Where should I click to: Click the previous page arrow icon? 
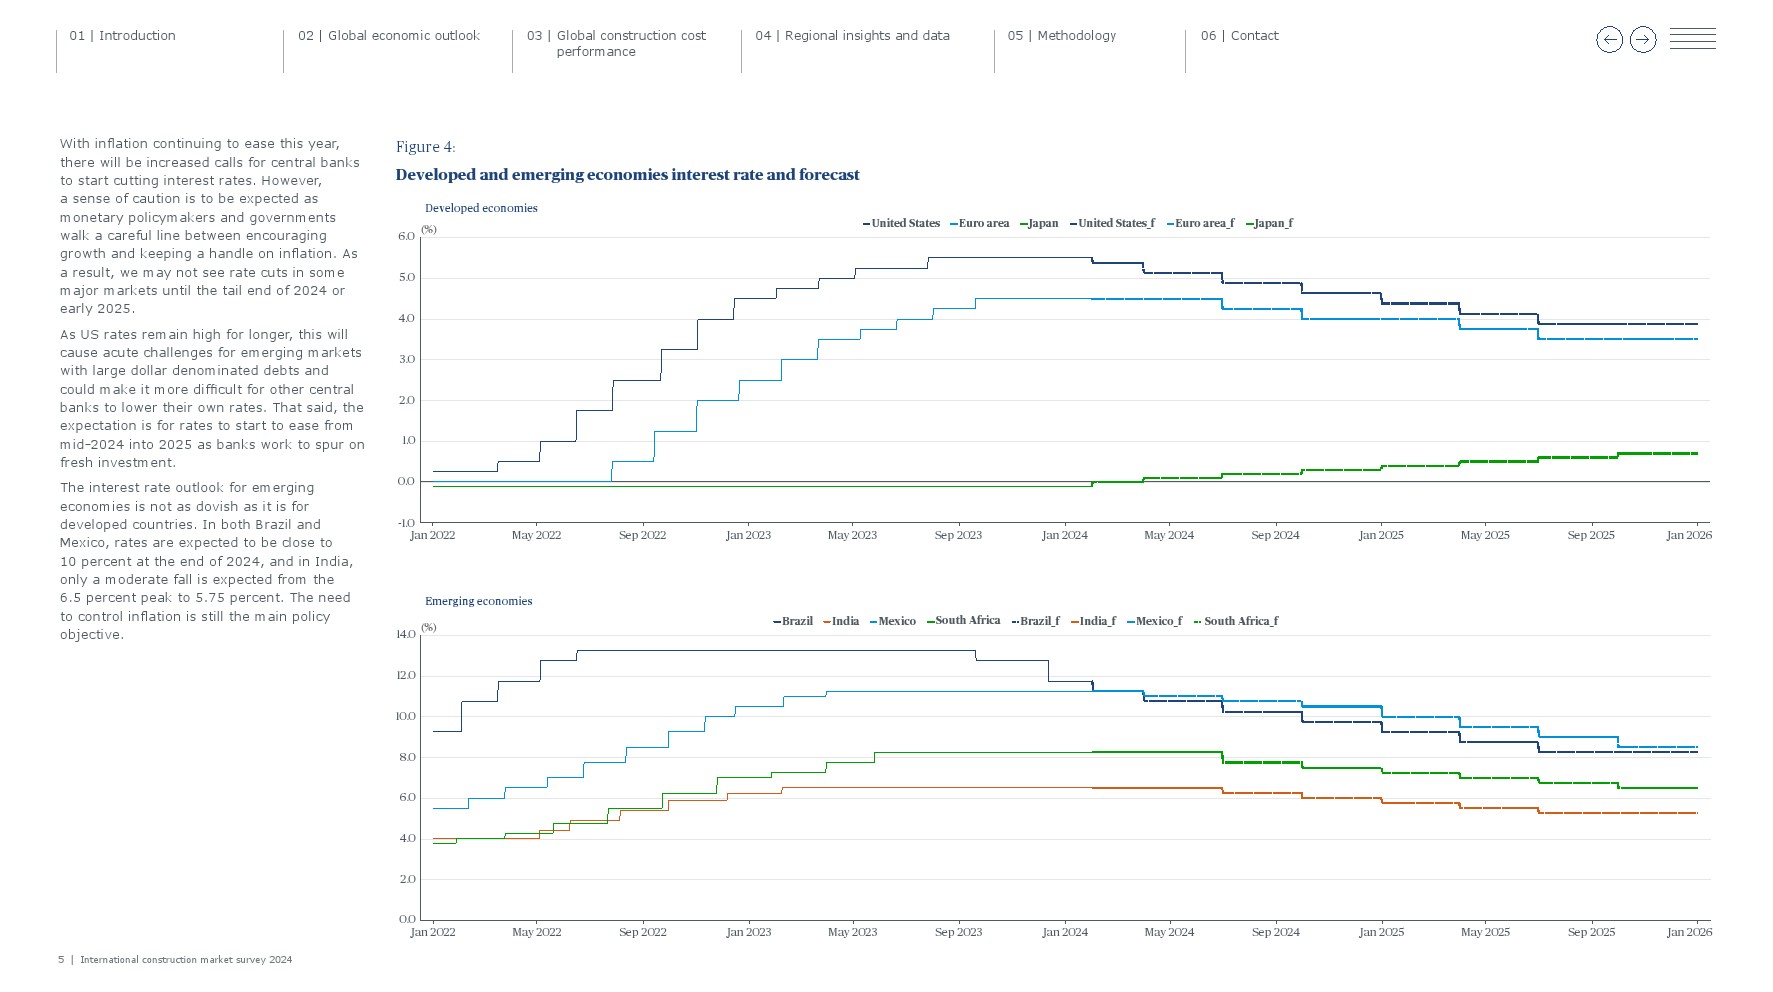coord(1609,40)
